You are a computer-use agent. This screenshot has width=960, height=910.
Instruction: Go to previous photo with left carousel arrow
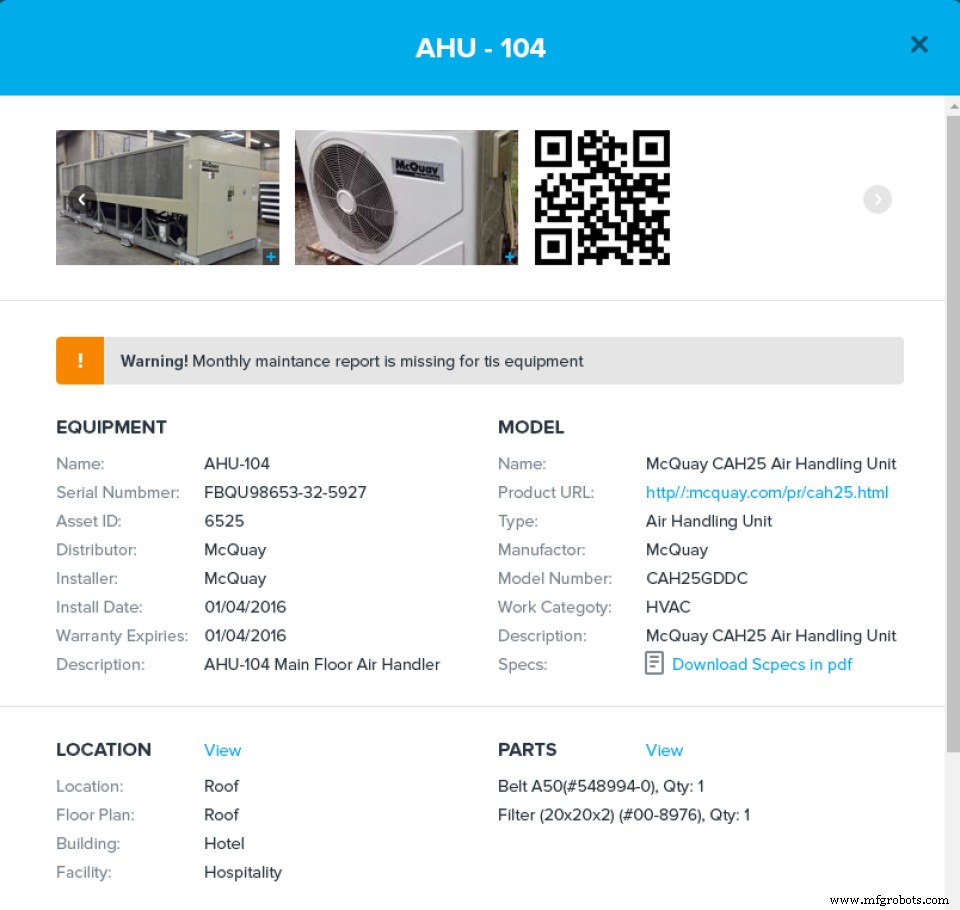(82, 199)
